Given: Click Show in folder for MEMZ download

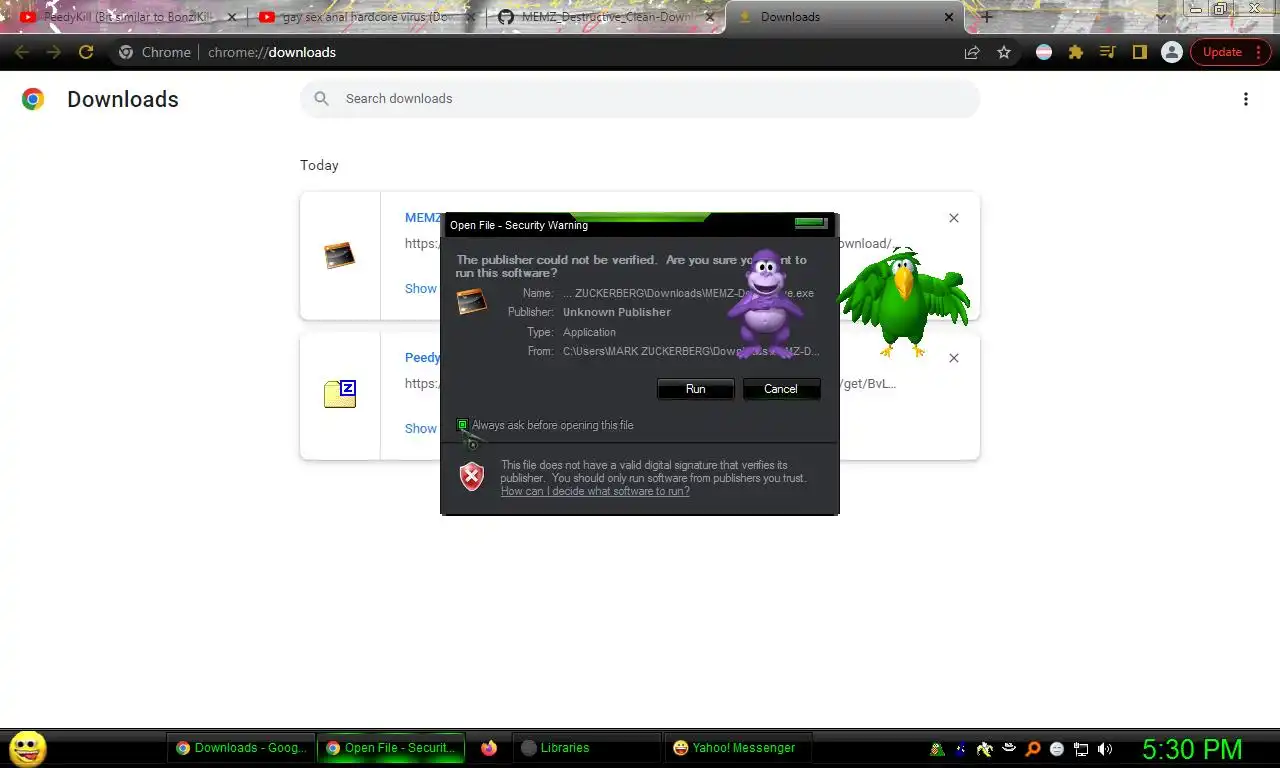Looking at the screenshot, I should click(x=421, y=288).
